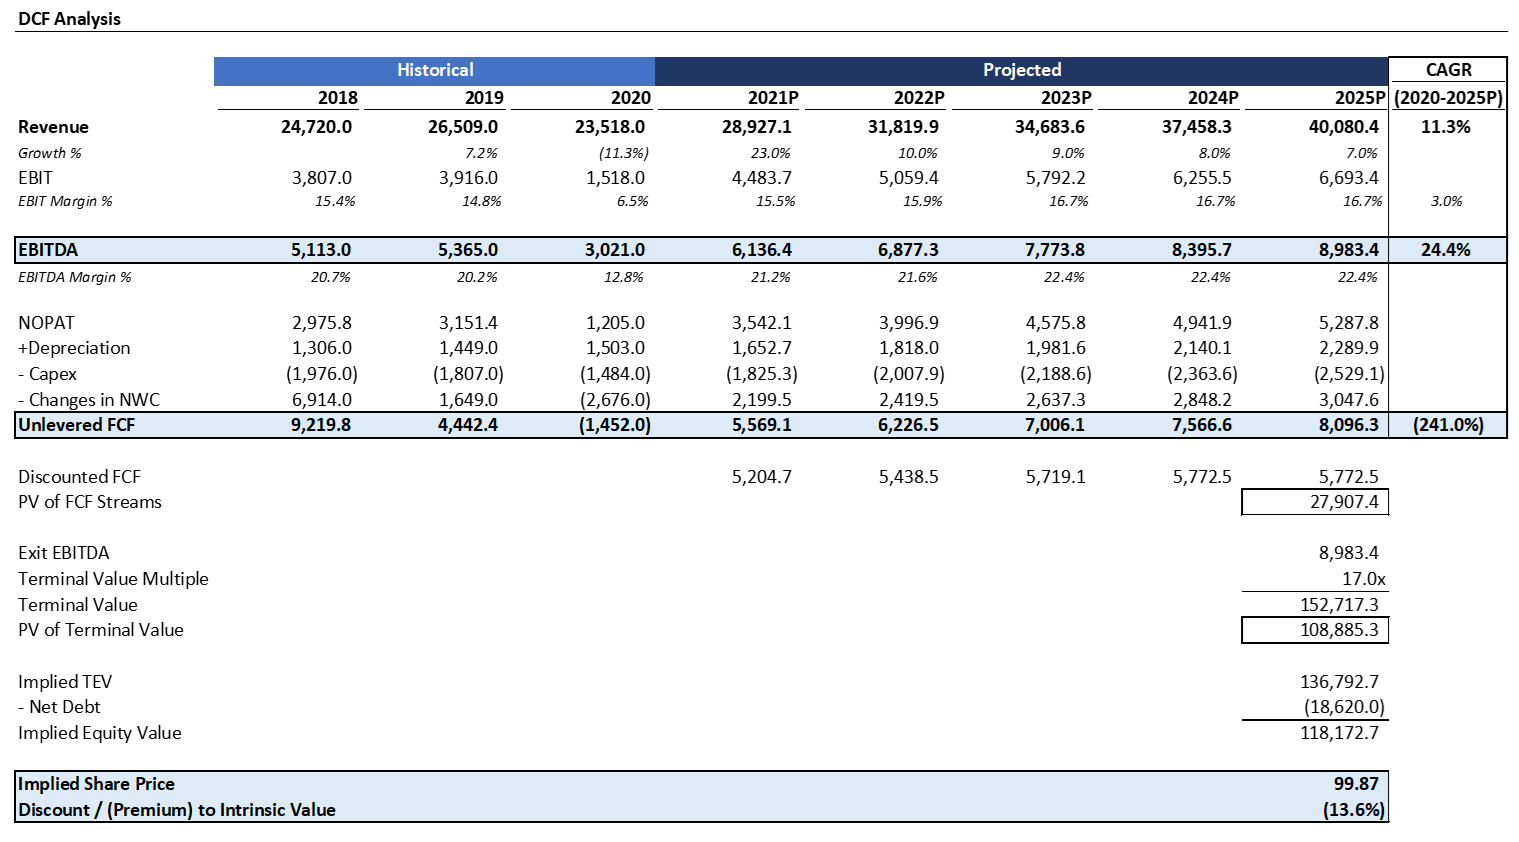This screenshot has width=1519, height=842.
Task: Click the 2025P column header
Action: point(1360,98)
